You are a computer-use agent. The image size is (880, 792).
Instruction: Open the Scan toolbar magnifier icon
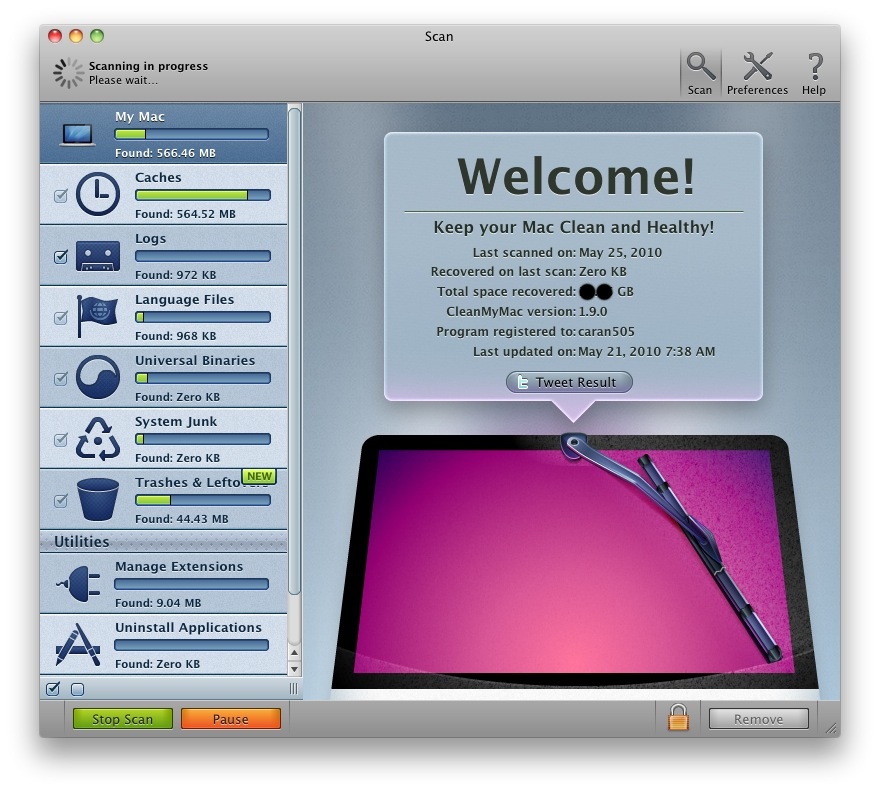(x=700, y=66)
